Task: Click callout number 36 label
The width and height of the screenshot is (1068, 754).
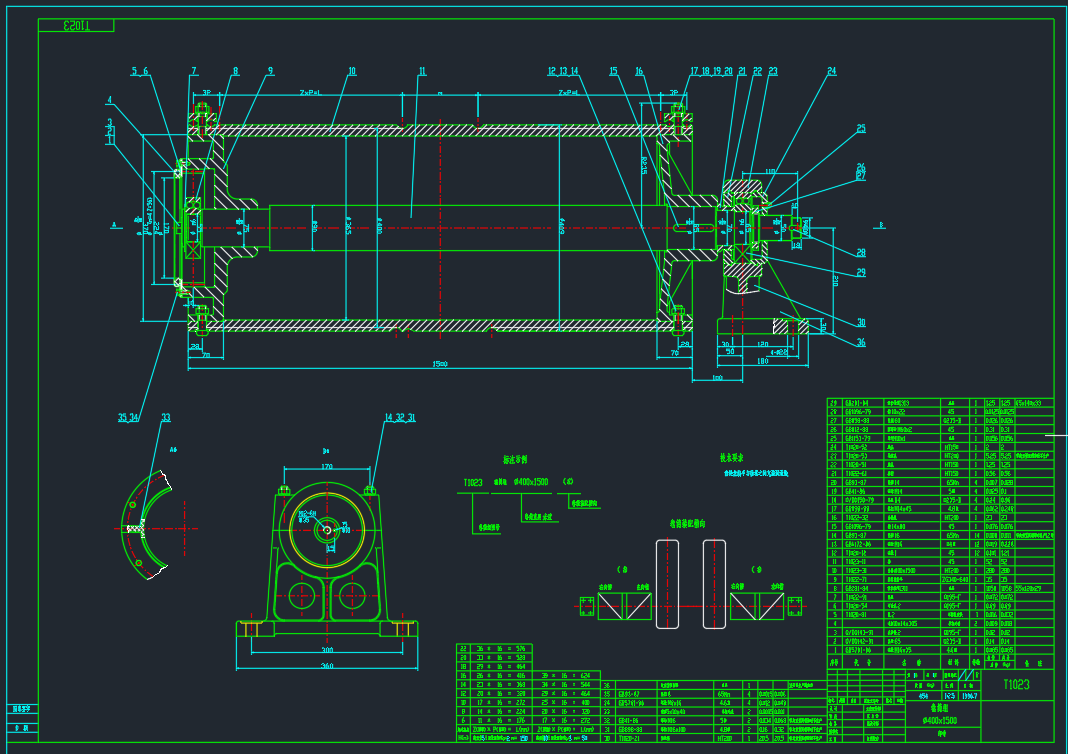Action: point(861,343)
